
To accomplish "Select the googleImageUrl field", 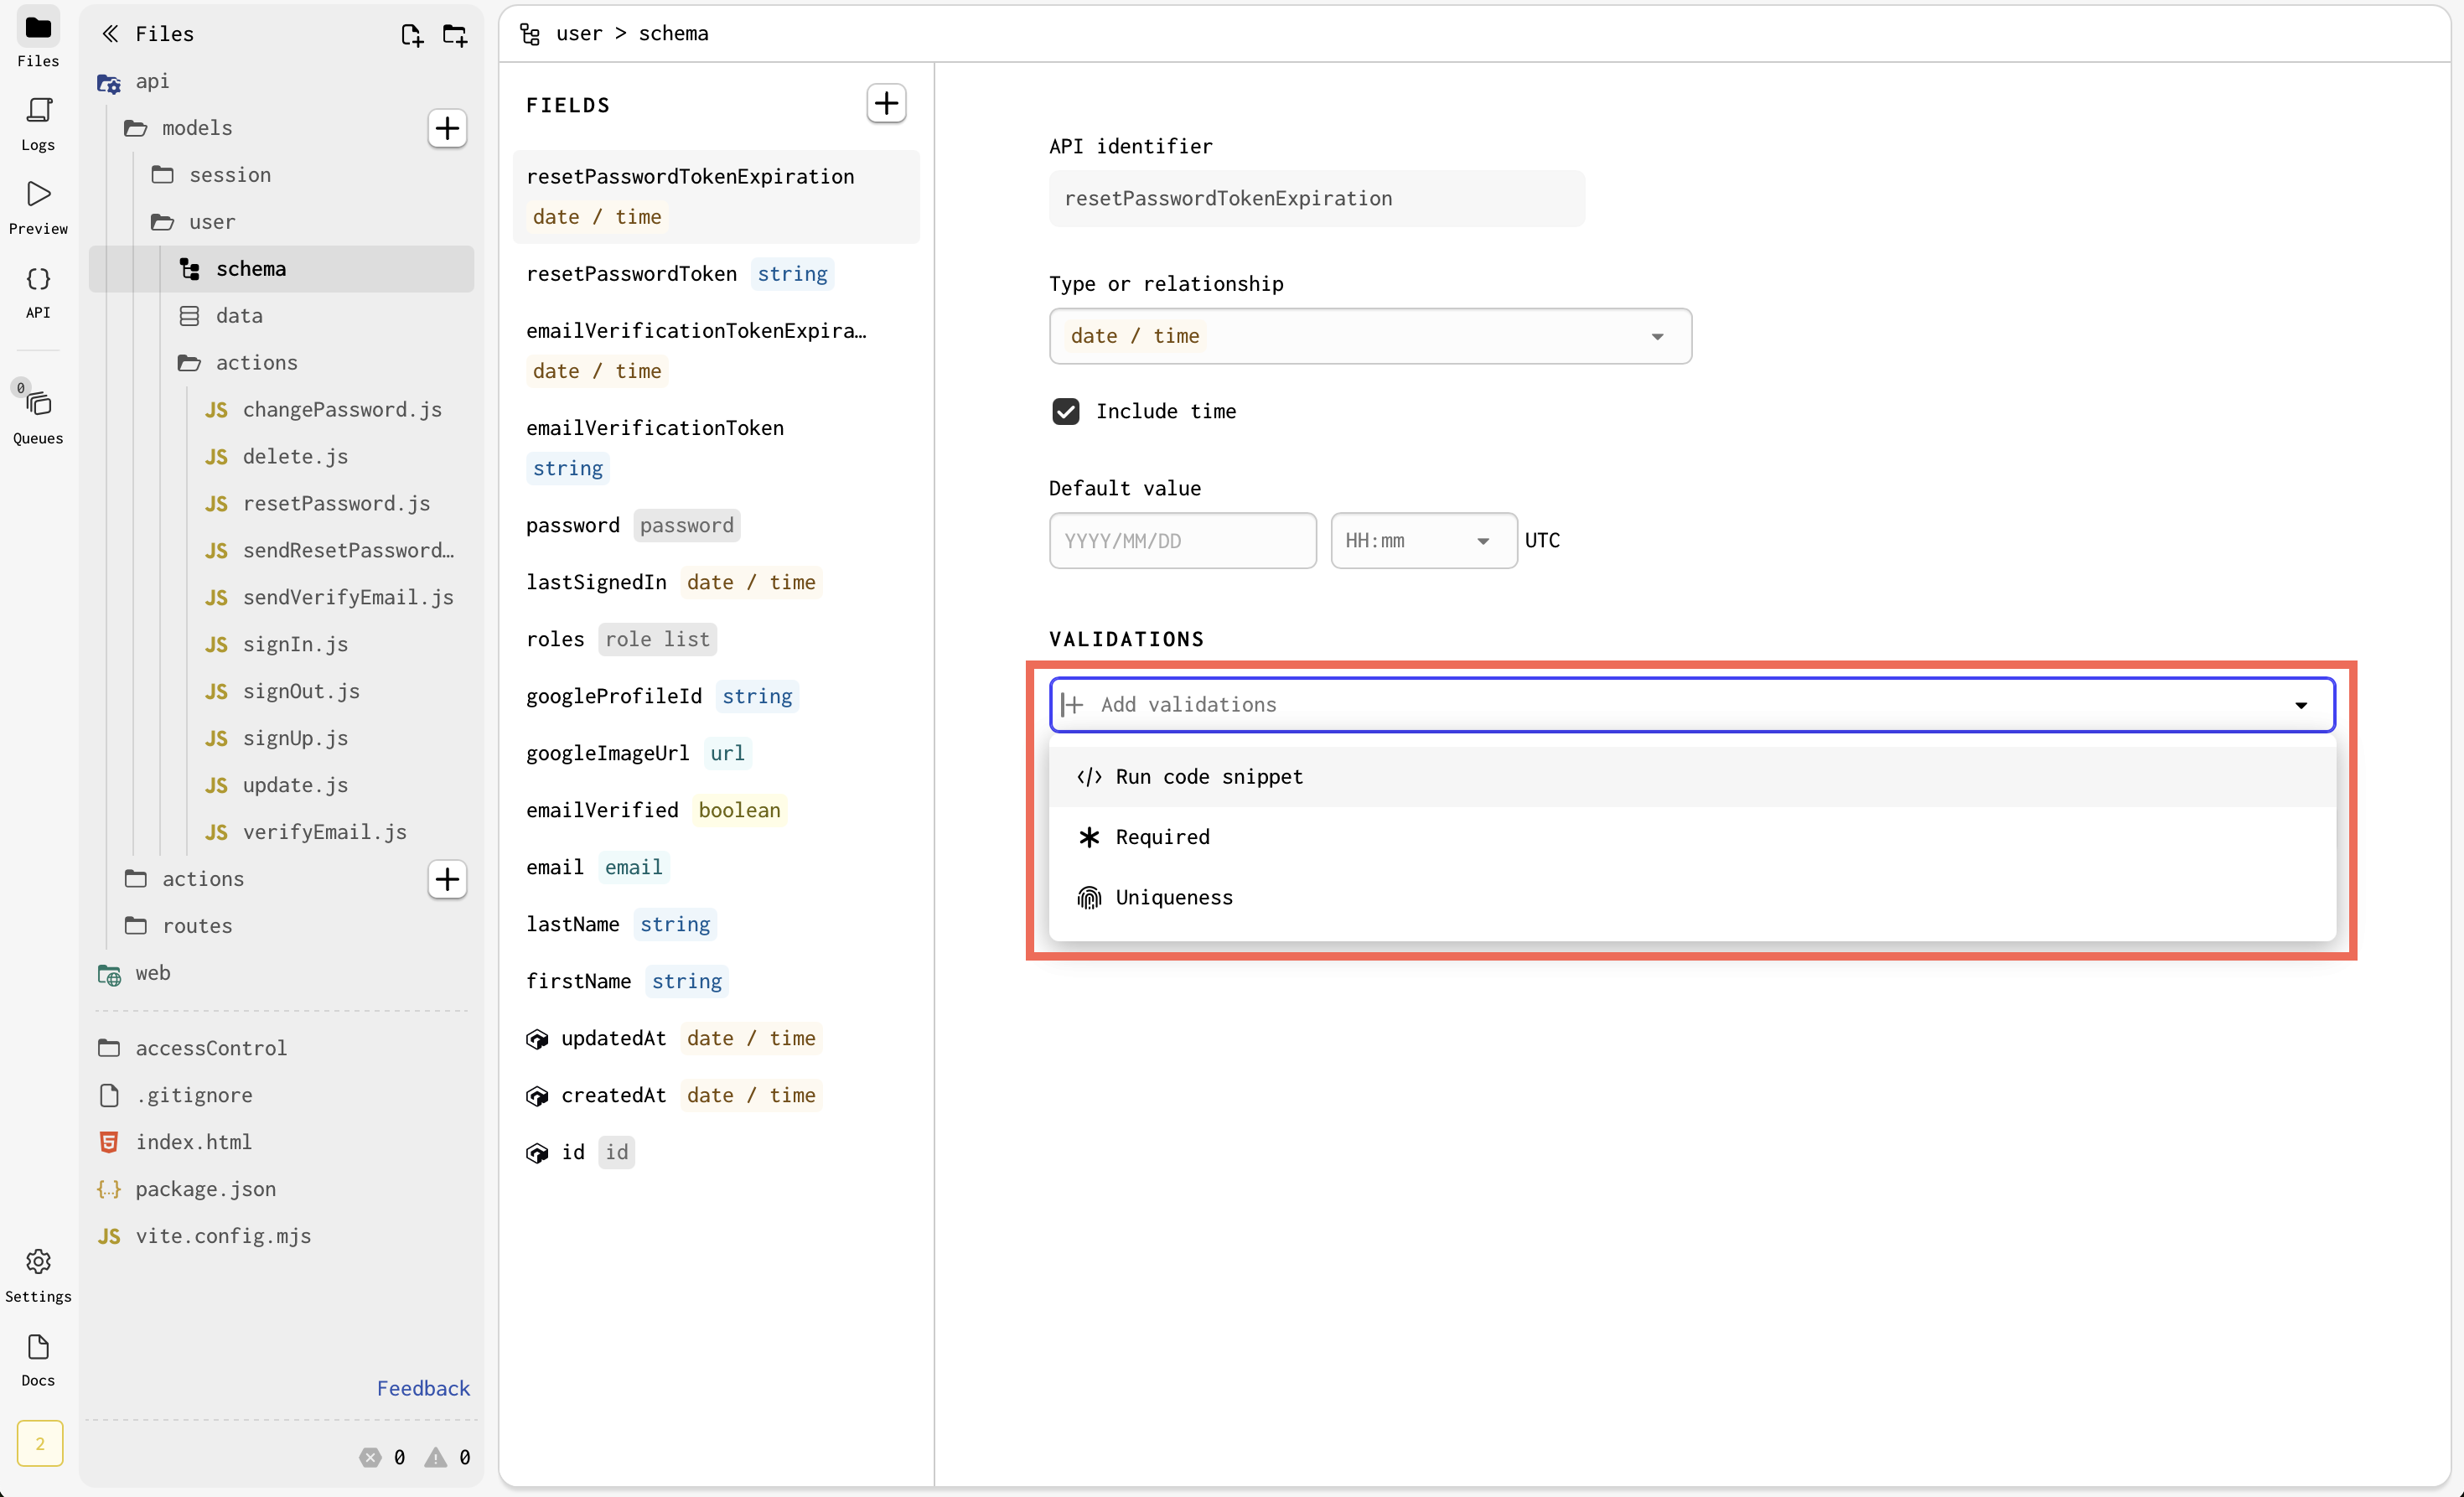I will [716, 754].
